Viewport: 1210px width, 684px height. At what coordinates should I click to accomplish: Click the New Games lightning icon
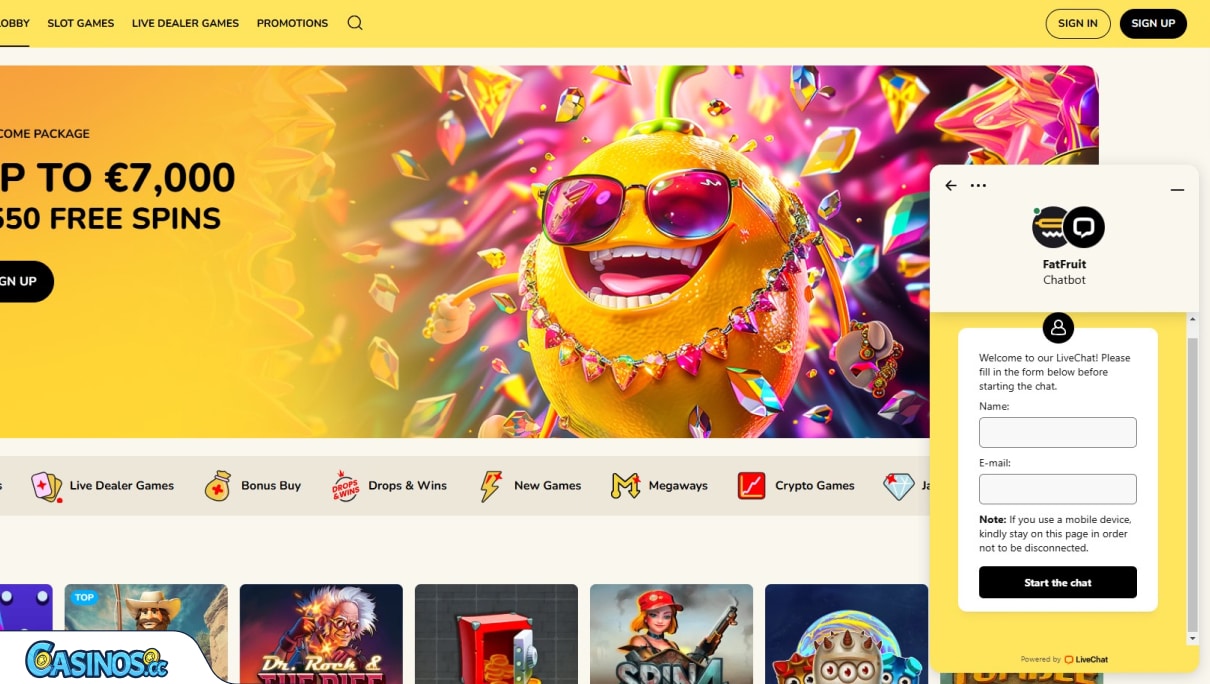[x=491, y=486]
